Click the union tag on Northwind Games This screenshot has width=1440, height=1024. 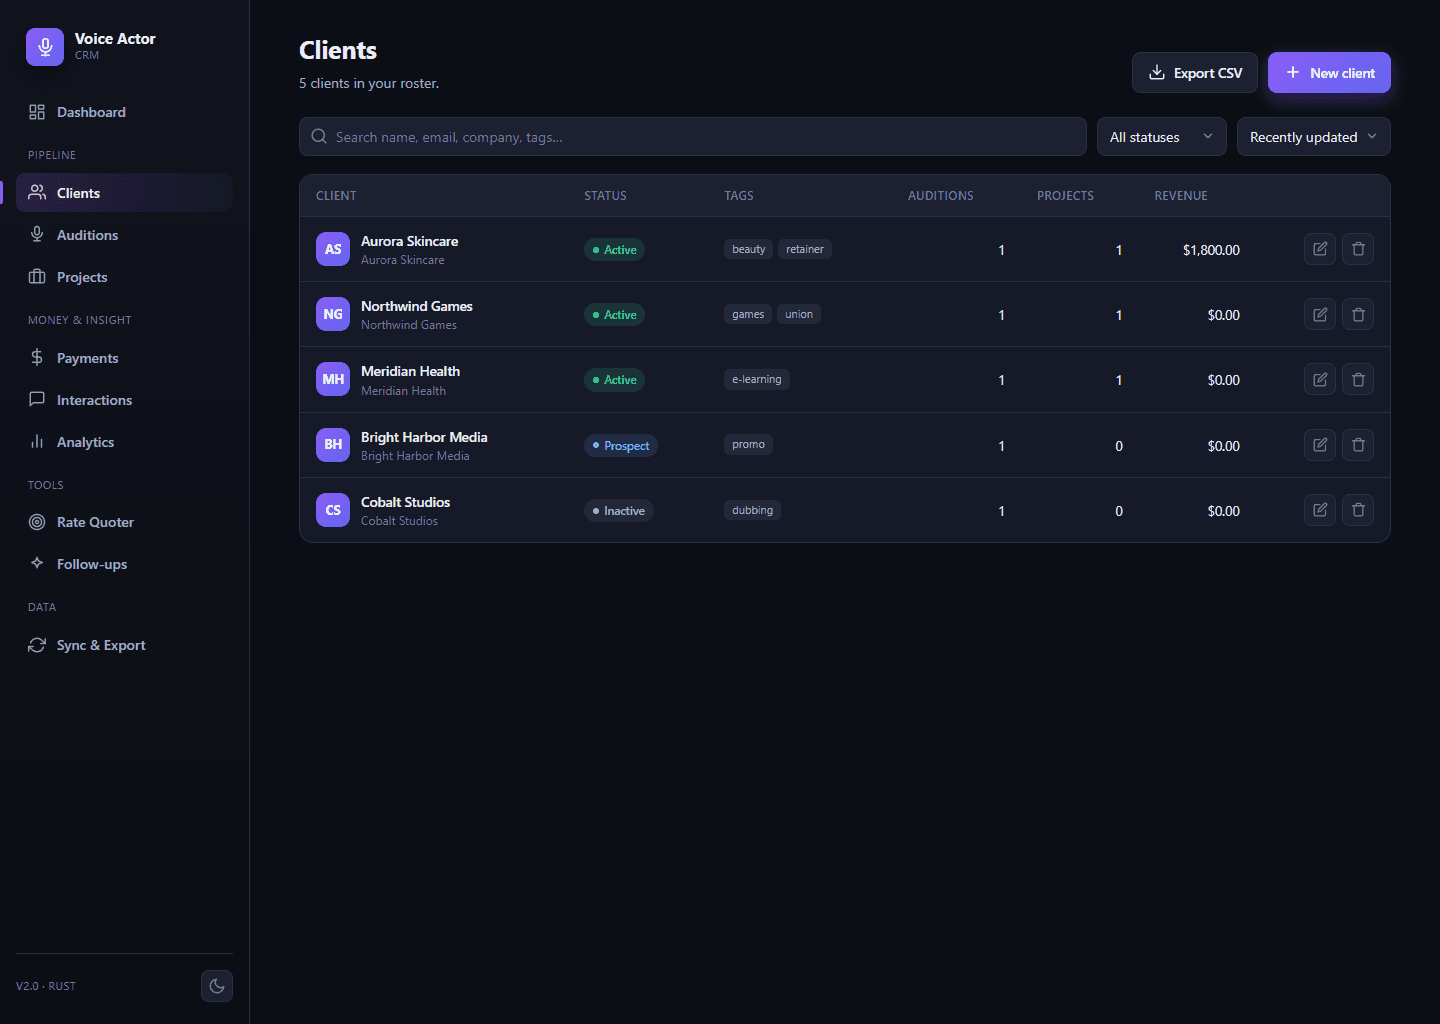799,314
